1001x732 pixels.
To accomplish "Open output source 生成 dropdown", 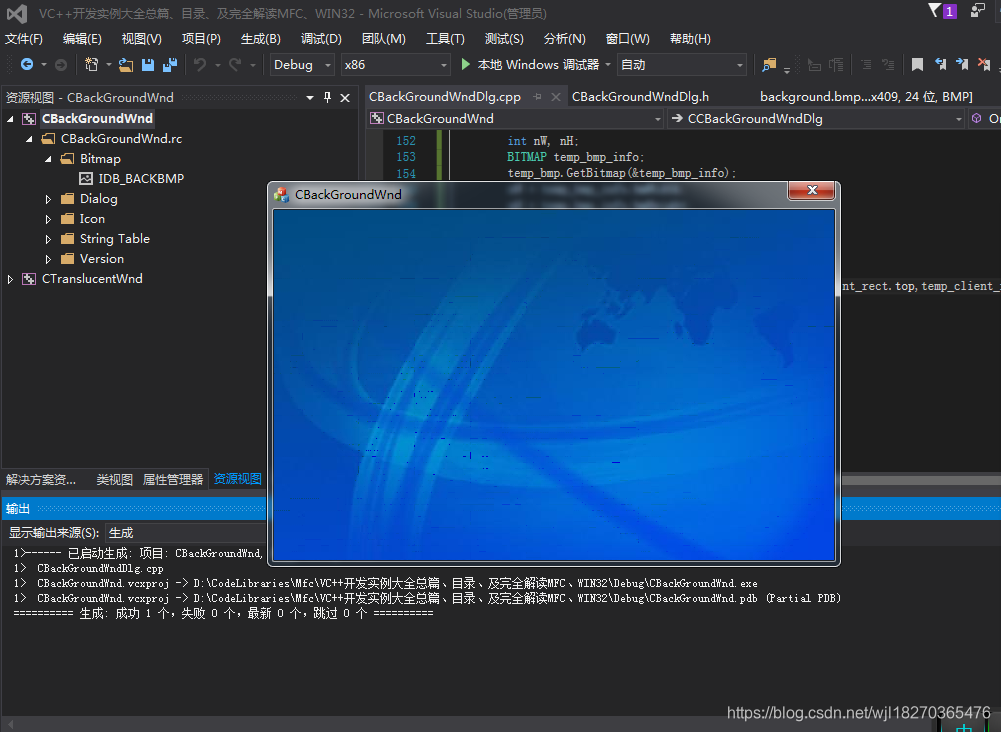I will (x=186, y=533).
